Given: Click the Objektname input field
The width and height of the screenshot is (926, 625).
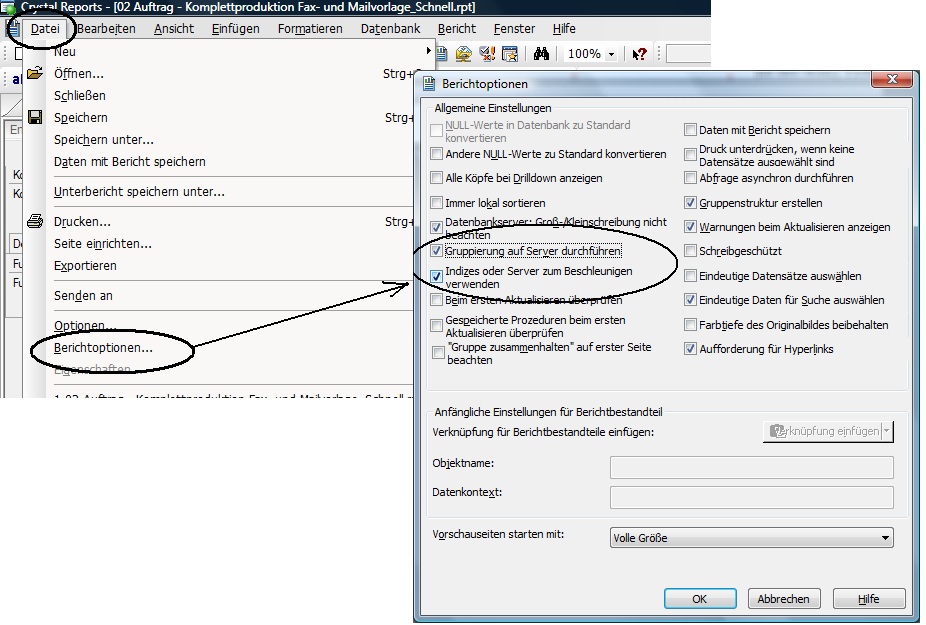Looking at the screenshot, I should (x=751, y=467).
